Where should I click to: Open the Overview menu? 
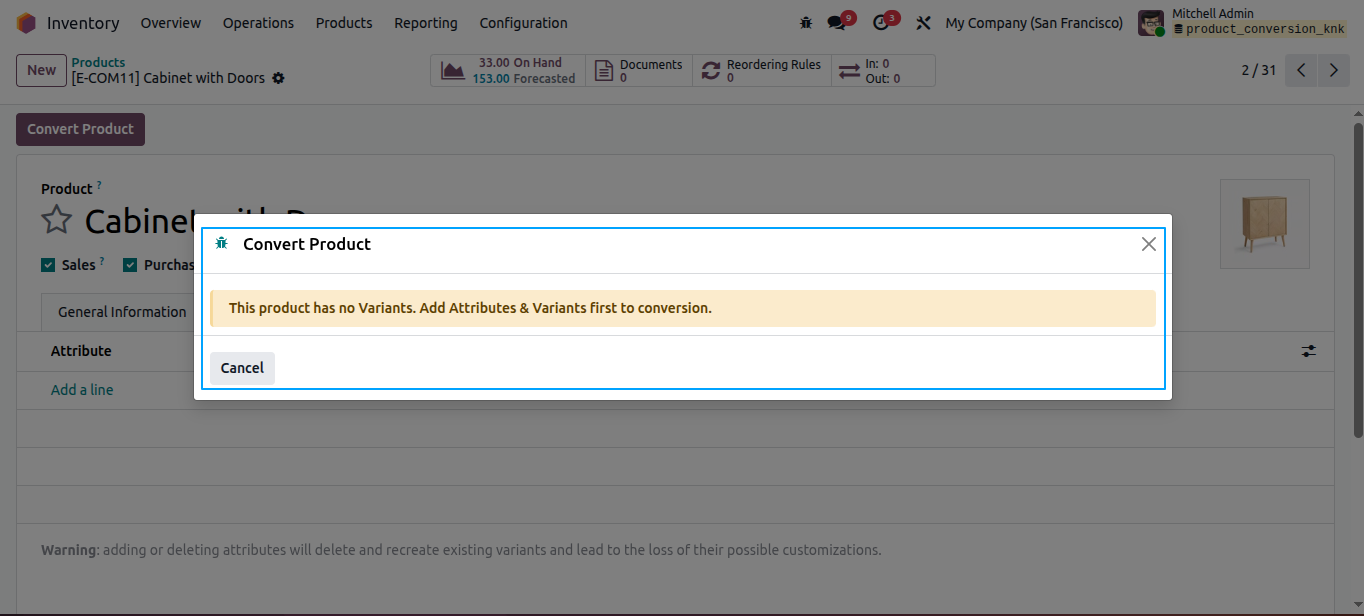tap(171, 23)
